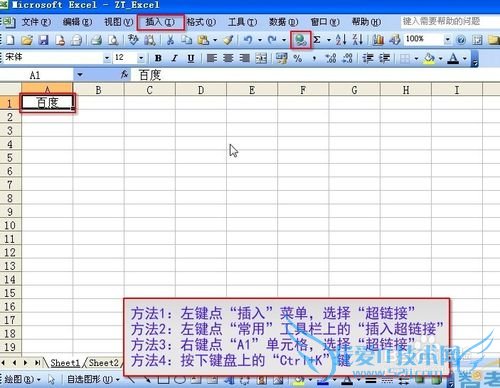500x388 pixels.
Task: Open the 格式 (Format) menu
Action: [201, 22]
